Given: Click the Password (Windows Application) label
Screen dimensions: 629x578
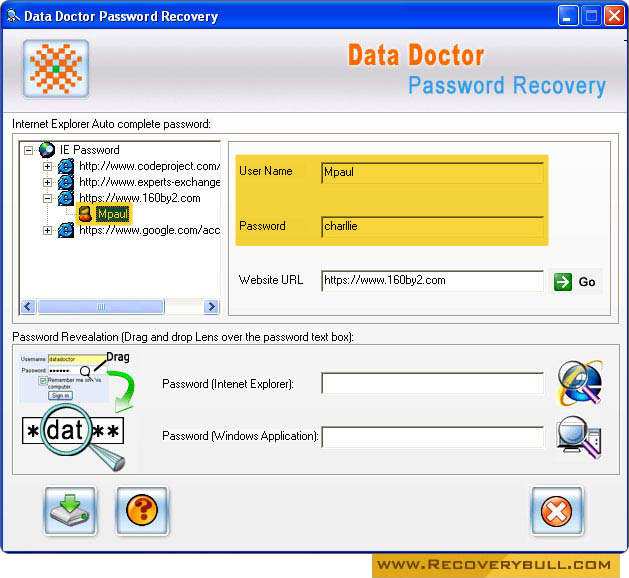Looking at the screenshot, I should click(x=240, y=436).
